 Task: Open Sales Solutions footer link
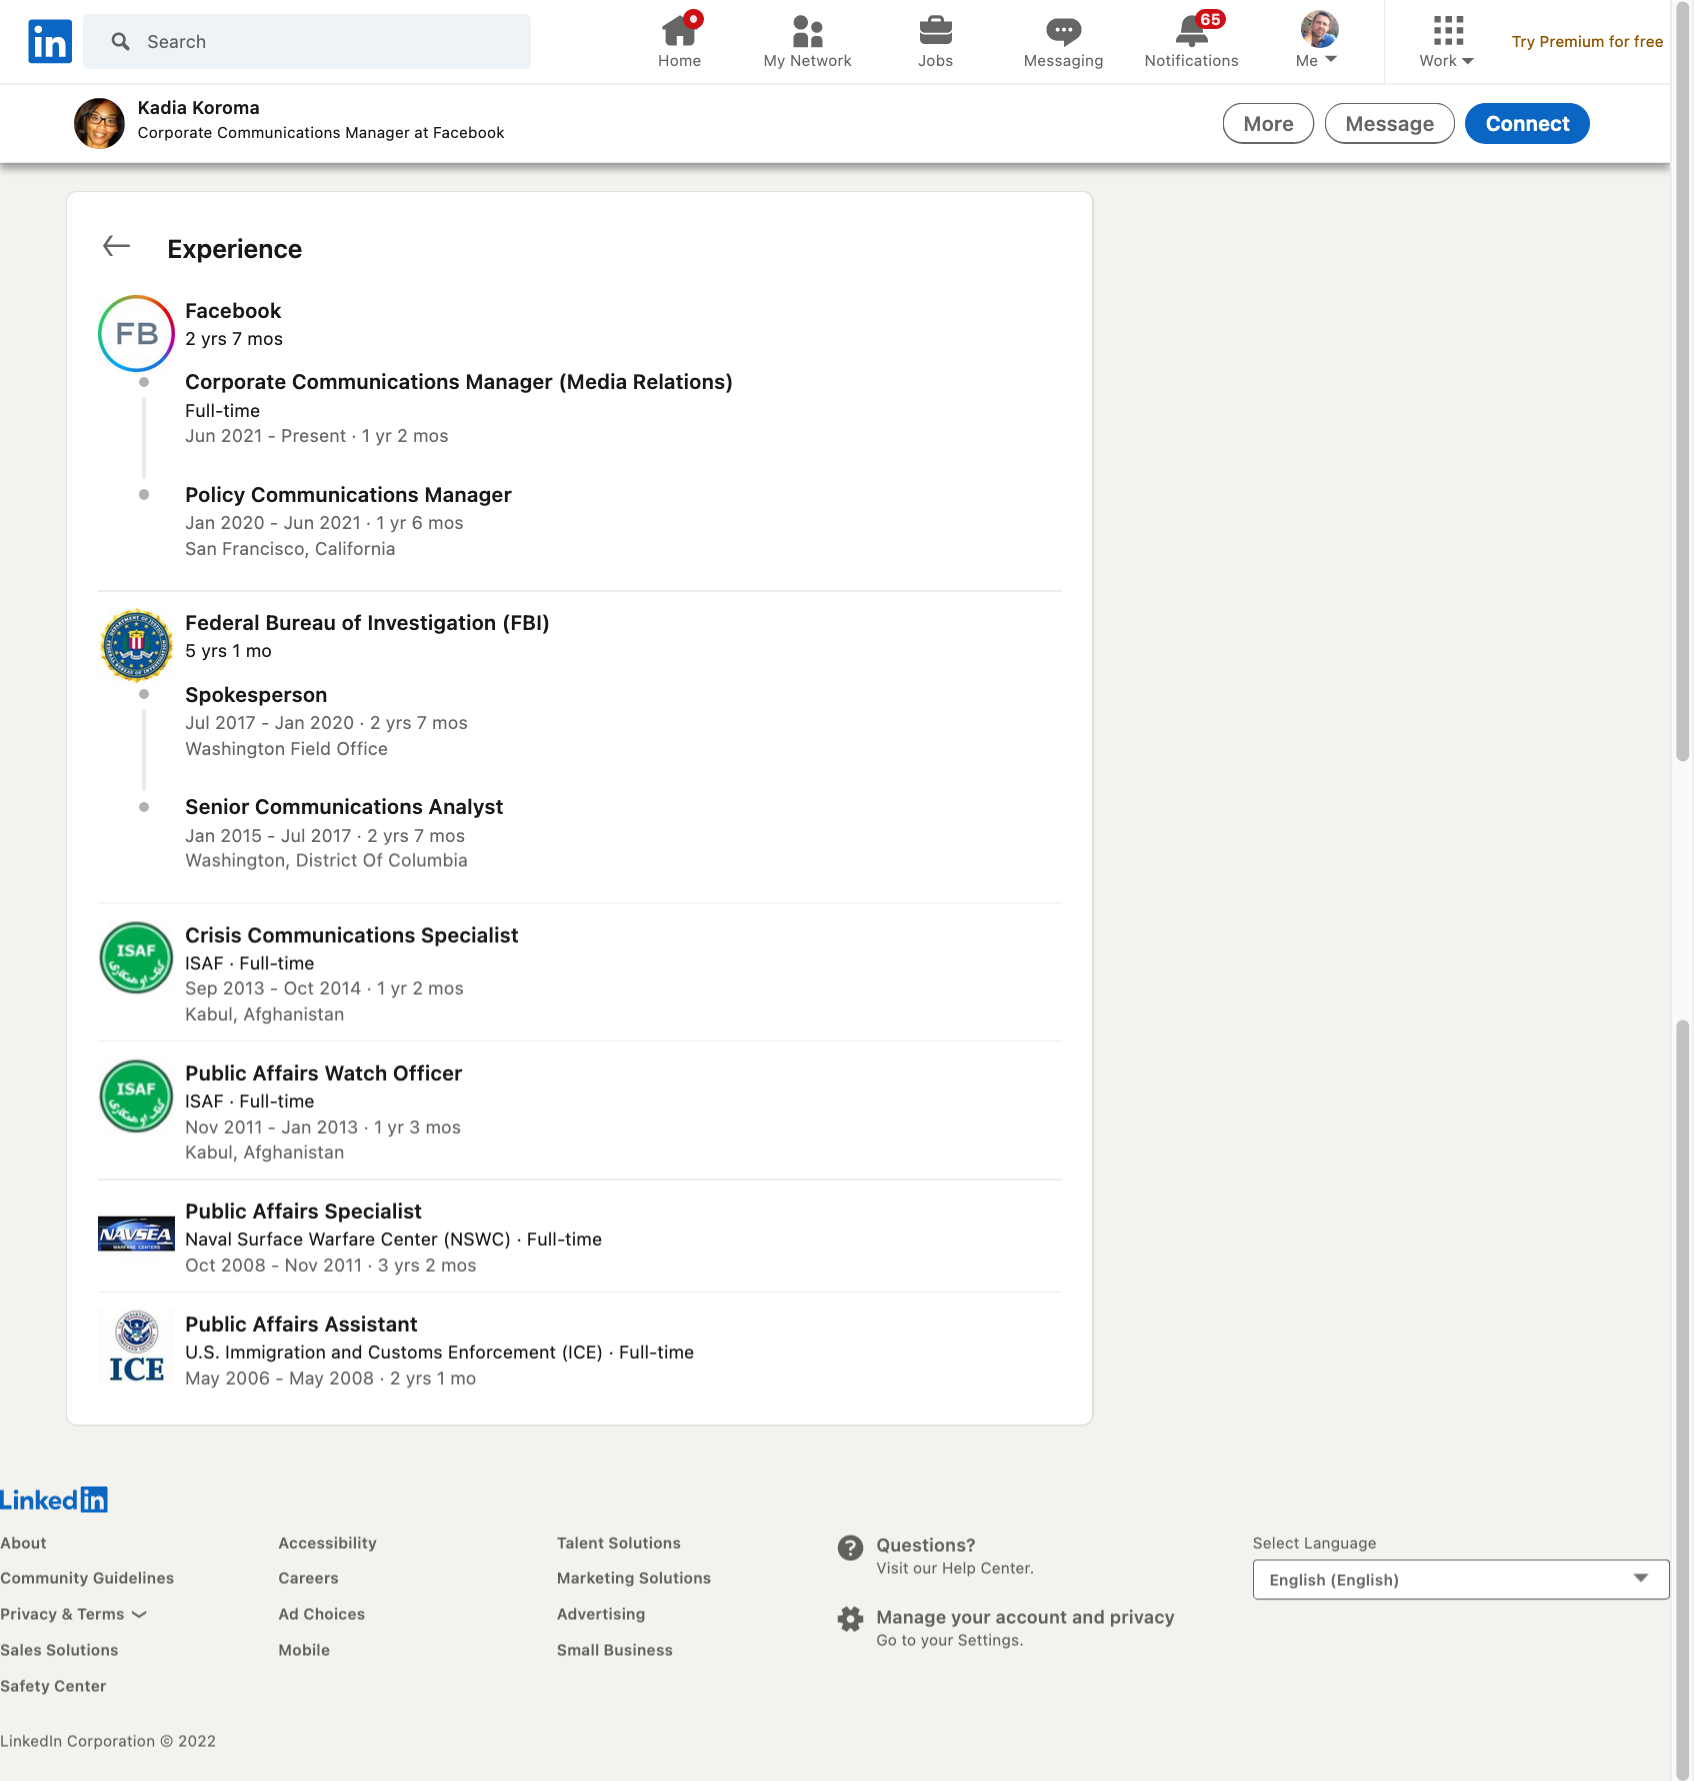point(59,1650)
